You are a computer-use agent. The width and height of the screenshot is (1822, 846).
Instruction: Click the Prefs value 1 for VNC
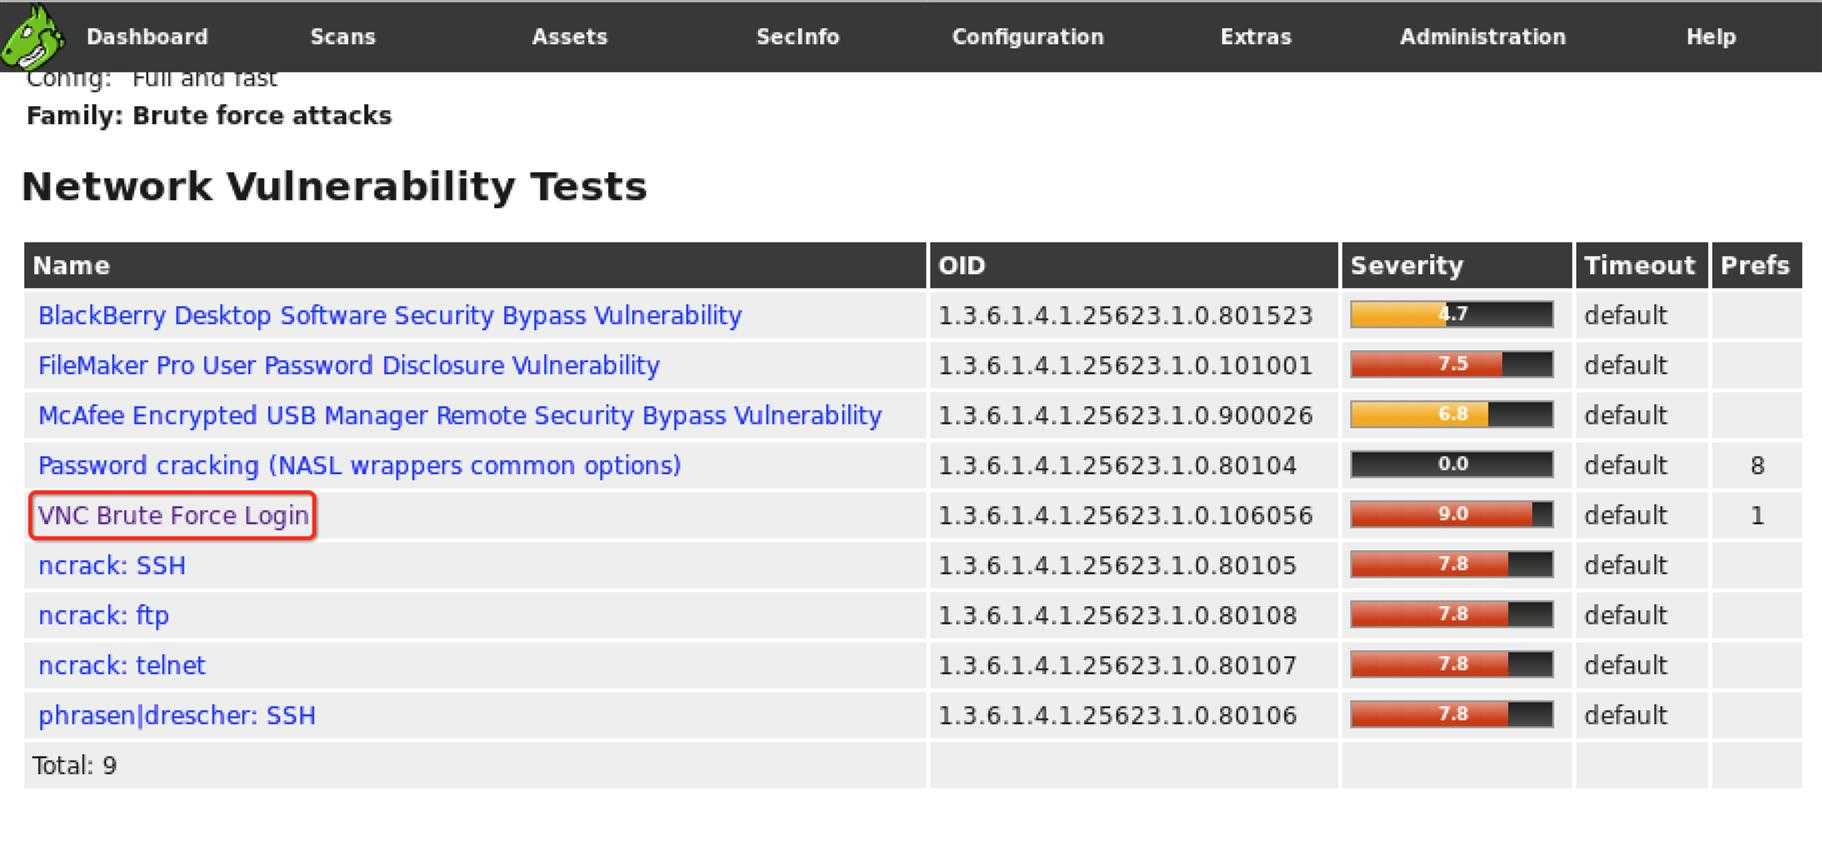point(1757,515)
